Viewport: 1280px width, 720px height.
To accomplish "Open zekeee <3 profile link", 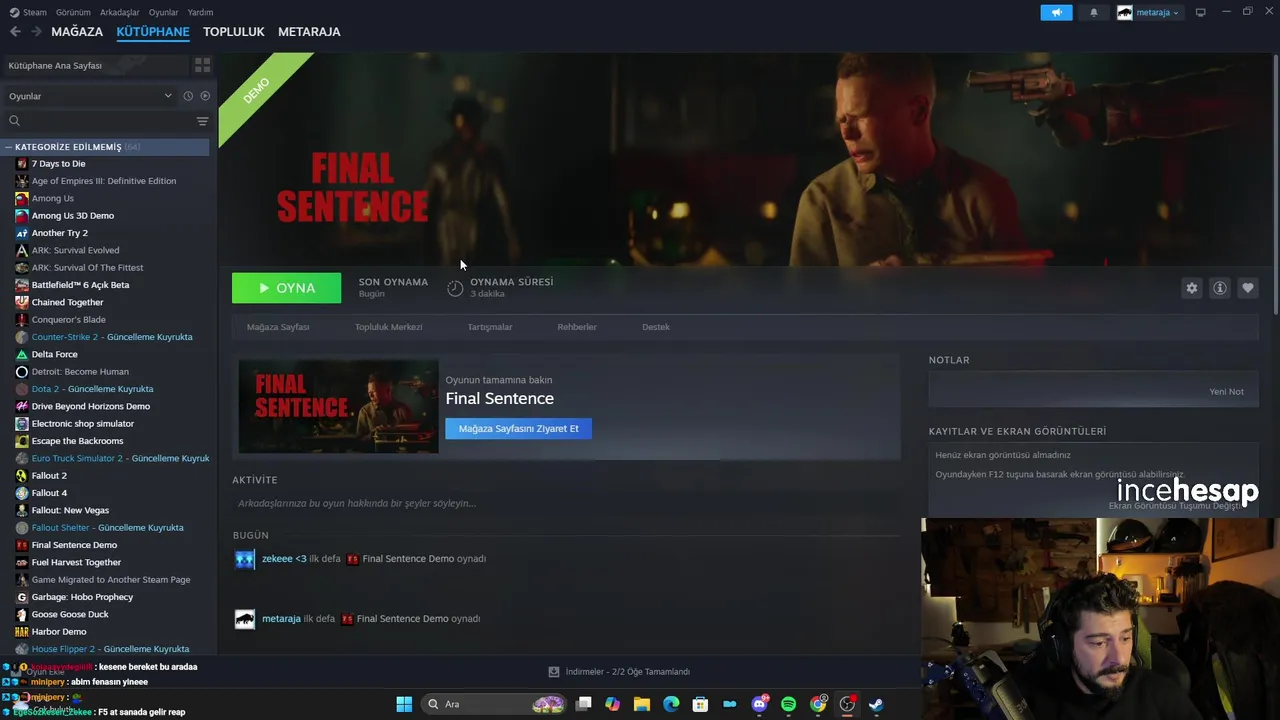I will [x=284, y=559].
